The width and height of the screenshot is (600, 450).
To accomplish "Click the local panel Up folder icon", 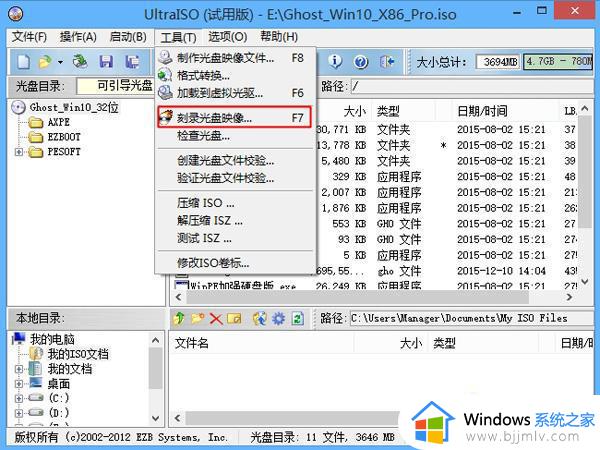I will pos(179,318).
